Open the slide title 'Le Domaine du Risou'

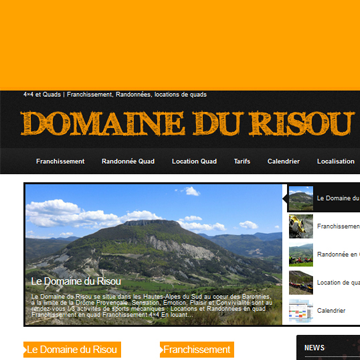click(76, 281)
